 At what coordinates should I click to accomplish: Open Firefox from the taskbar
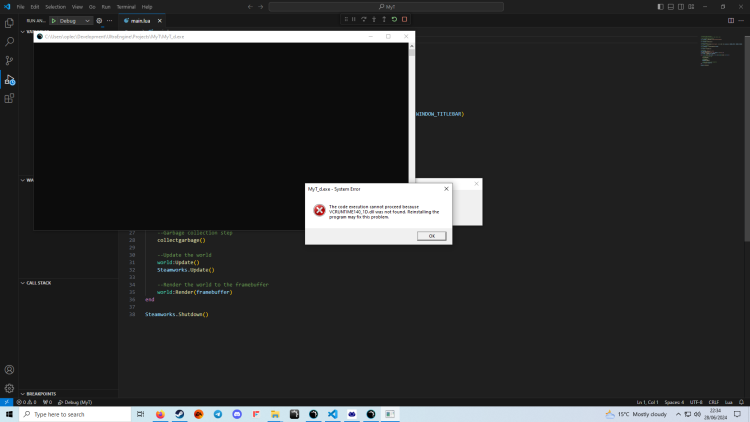(x=160, y=414)
